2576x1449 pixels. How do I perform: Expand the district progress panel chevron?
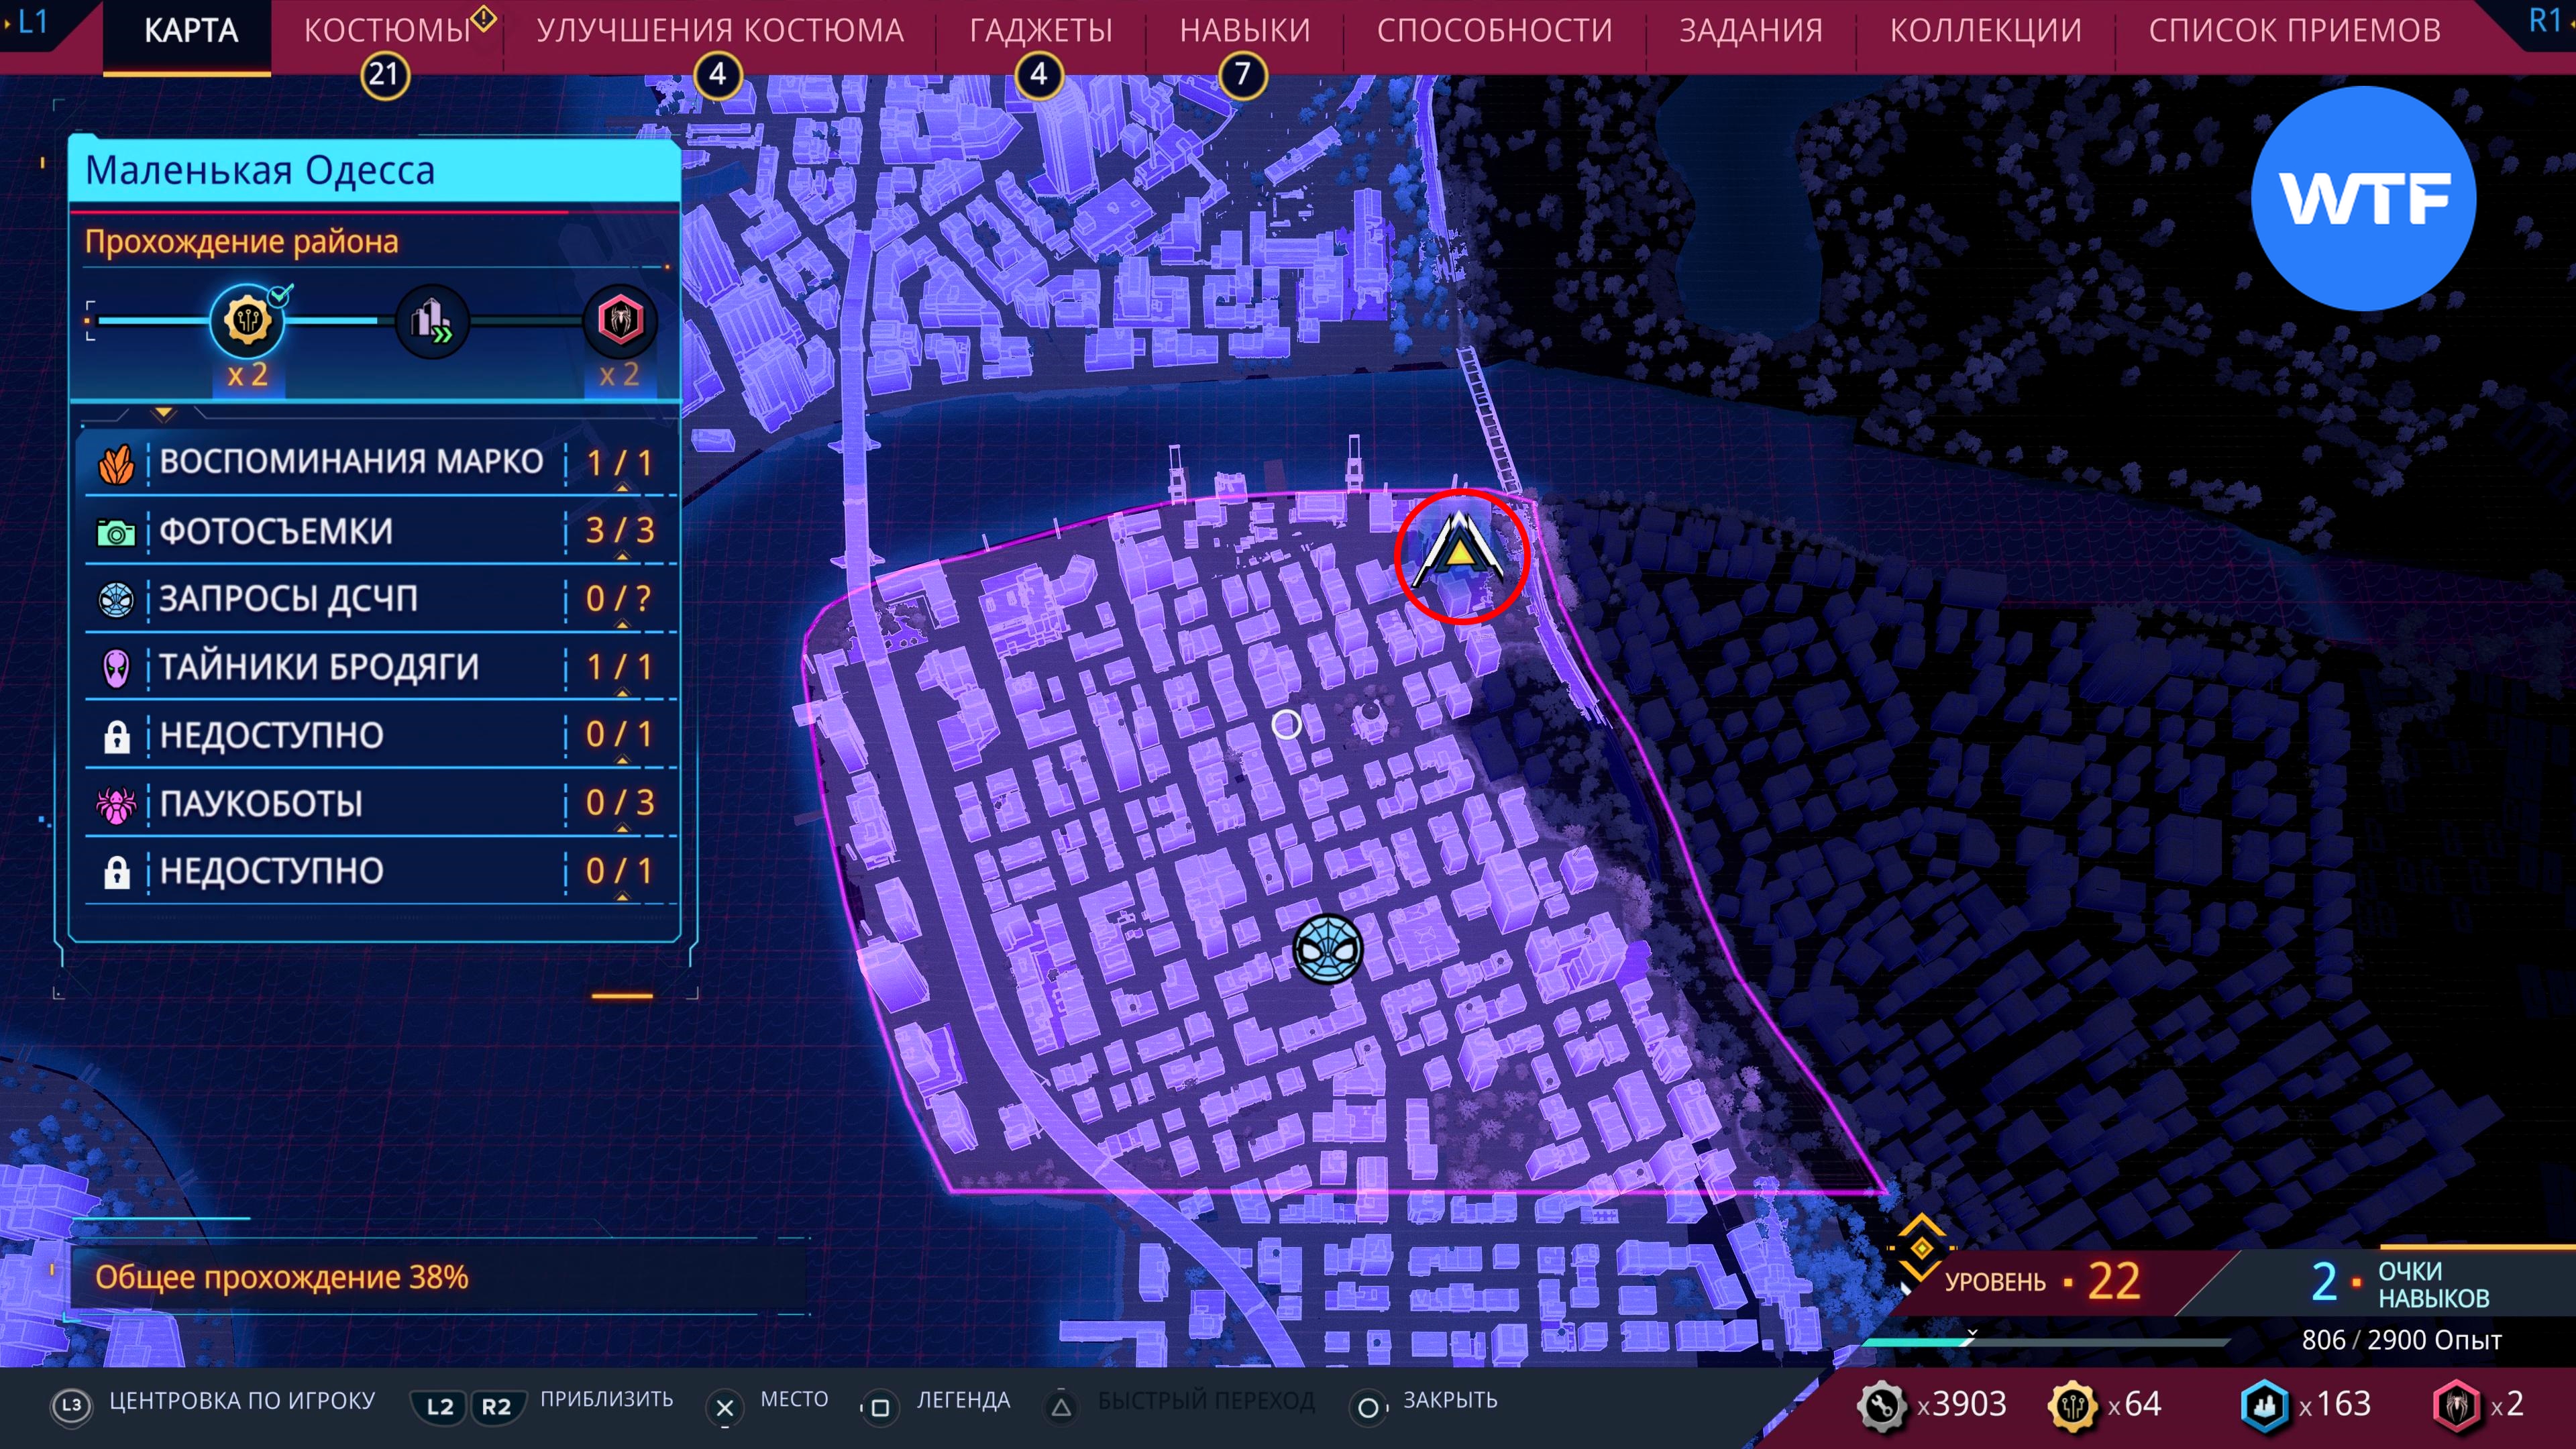tap(164, 413)
